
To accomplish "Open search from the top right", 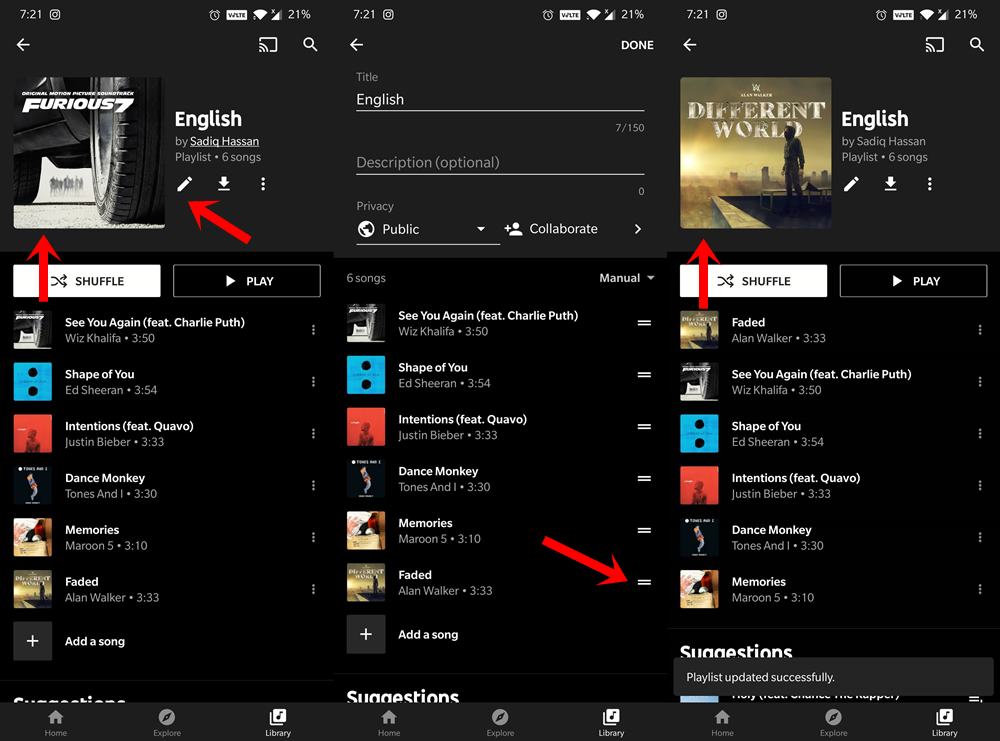I will coord(309,44).
